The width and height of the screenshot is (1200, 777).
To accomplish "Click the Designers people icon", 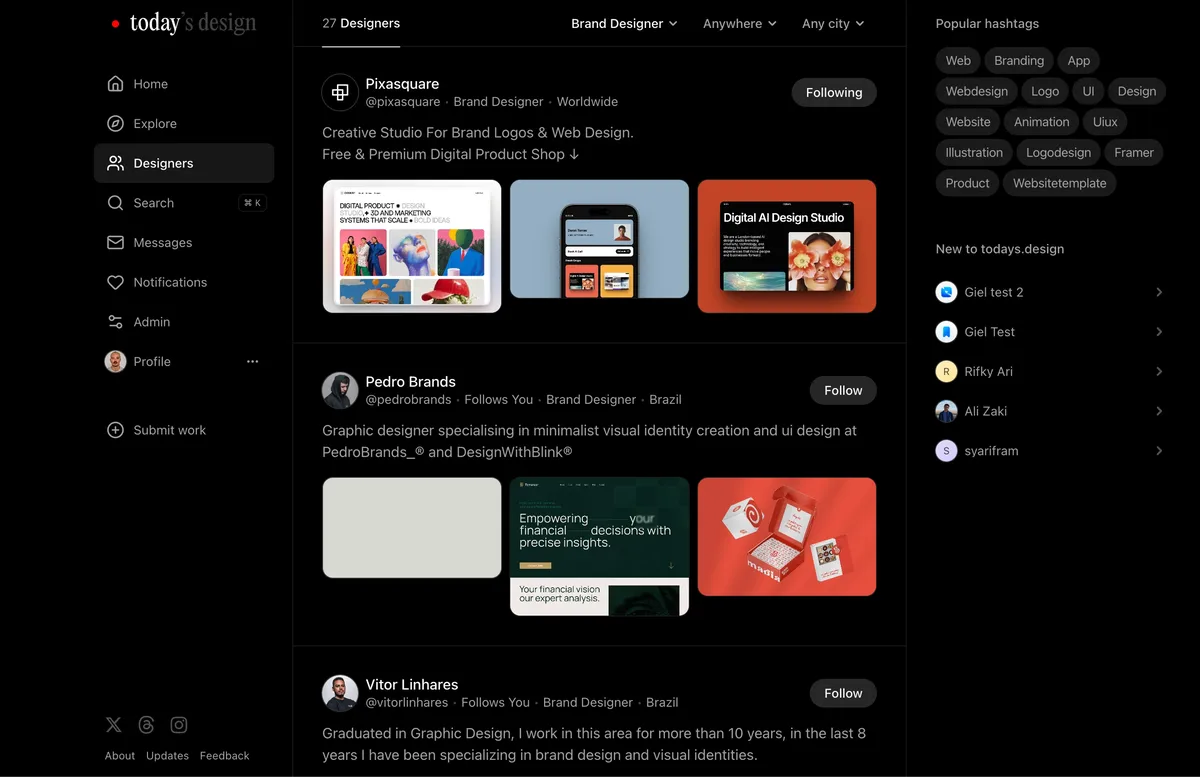I will [116, 163].
